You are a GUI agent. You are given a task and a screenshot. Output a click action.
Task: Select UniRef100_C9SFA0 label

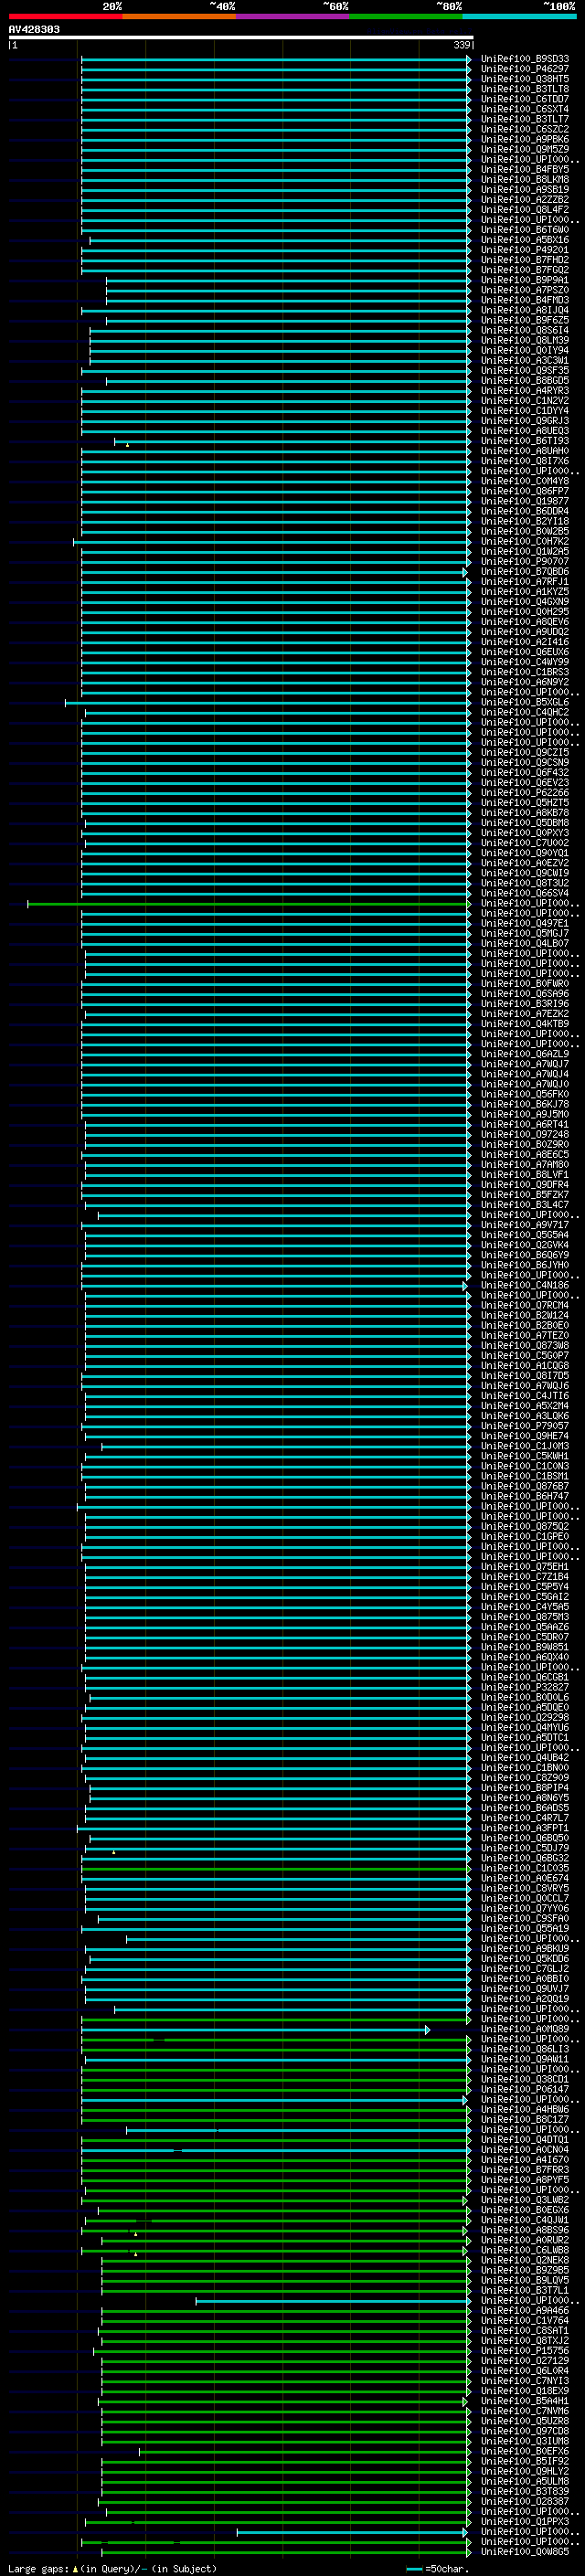click(x=524, y=1918)
